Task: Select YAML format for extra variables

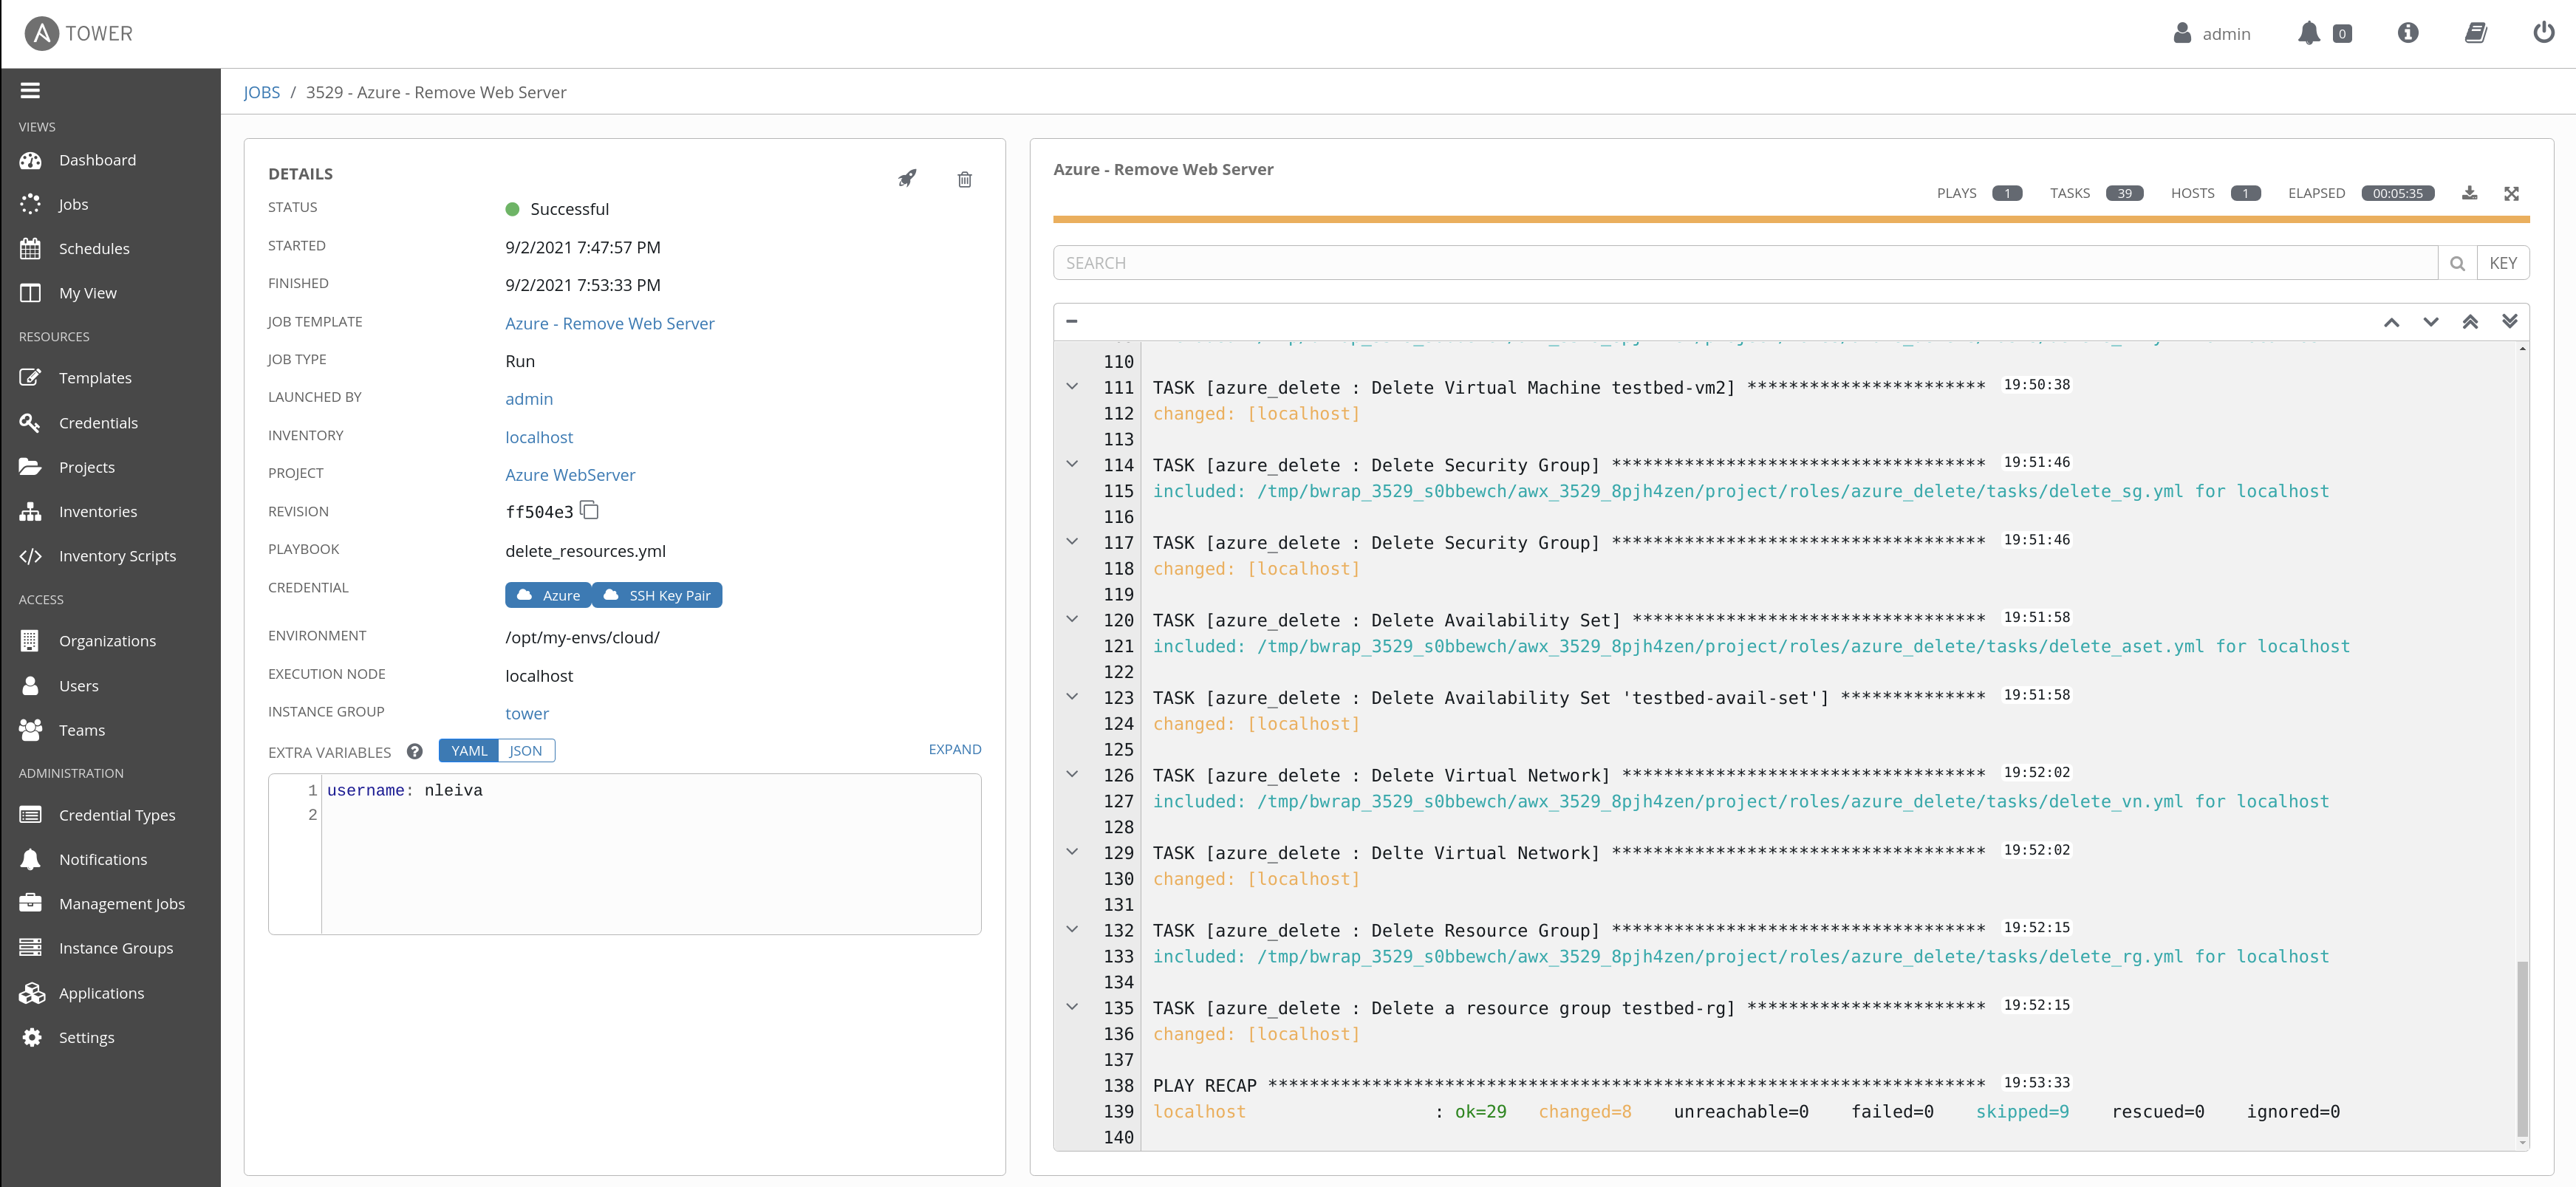Action: (x=469, y=750)
